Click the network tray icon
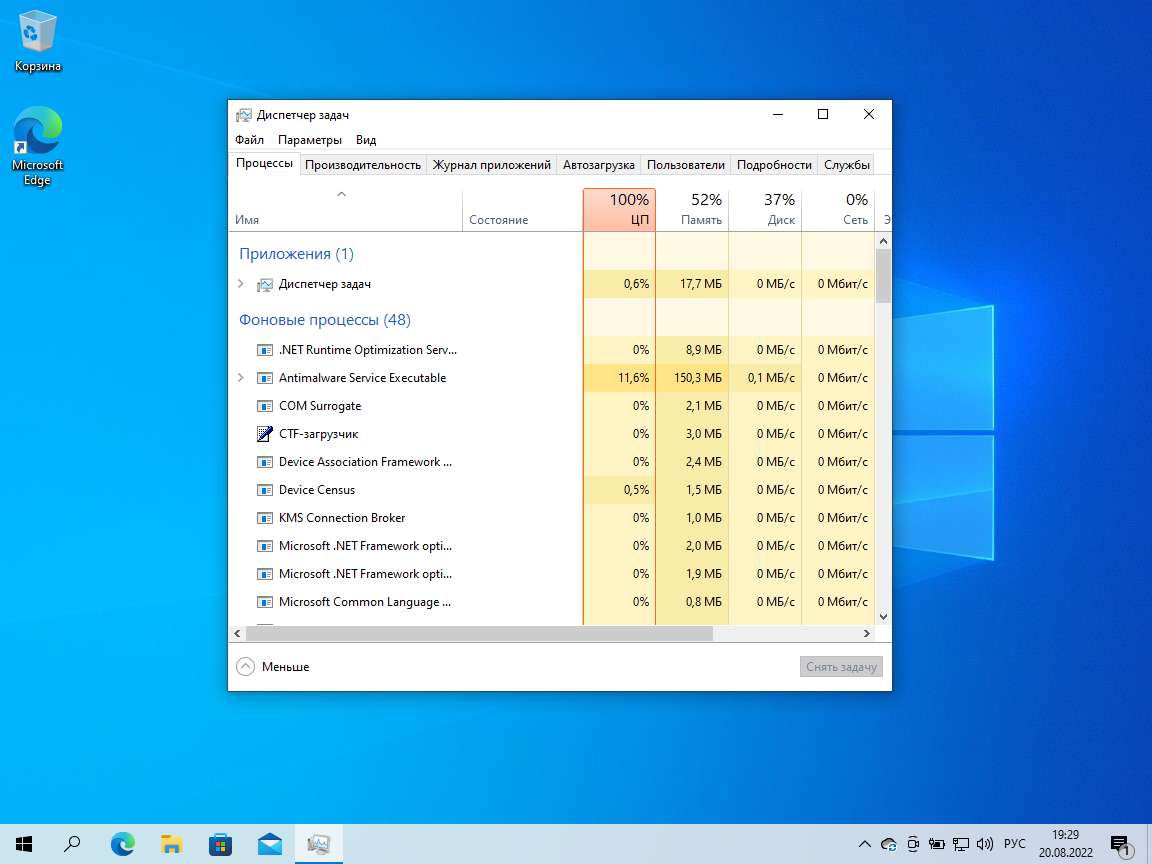 (960, 844)
